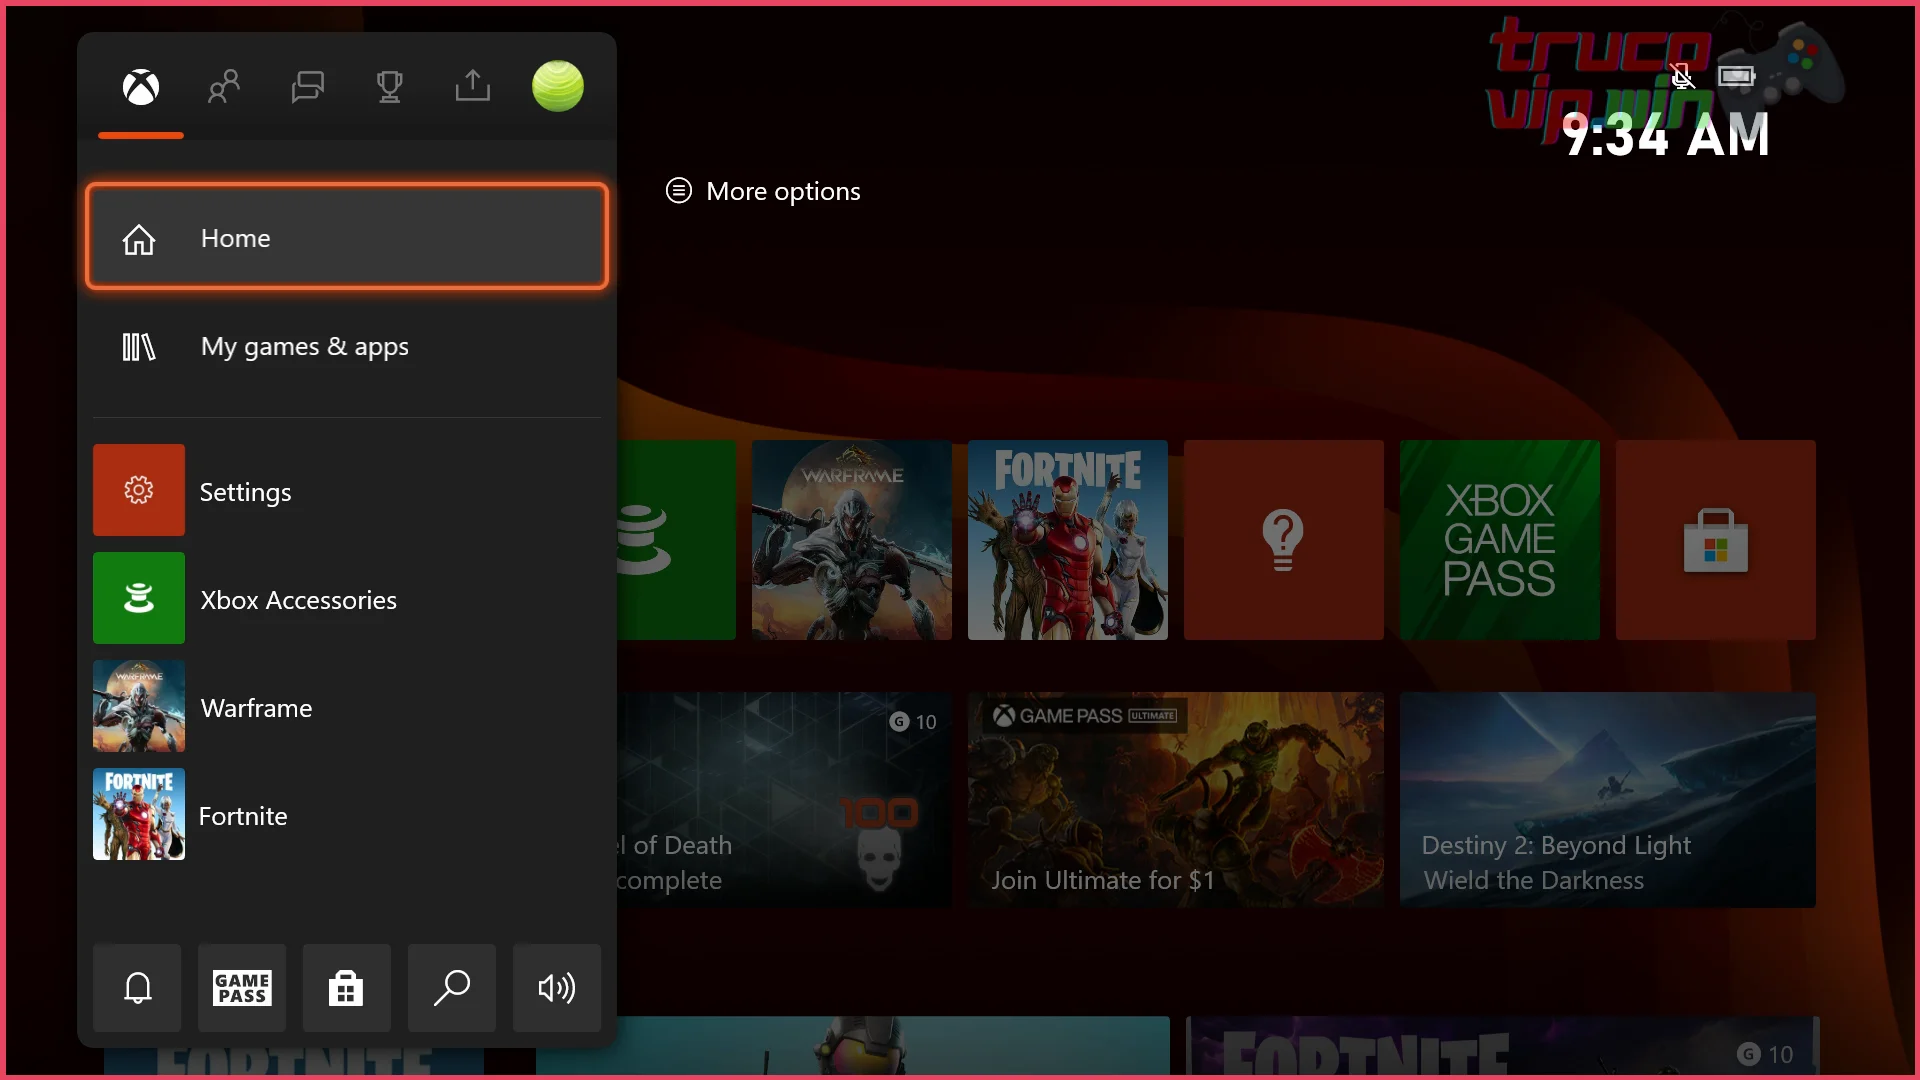Open the green Xbox Accessories dashboard tile
Image resolution: width=1920 pixels, height=1080 pixels.
tap(677, 540)
